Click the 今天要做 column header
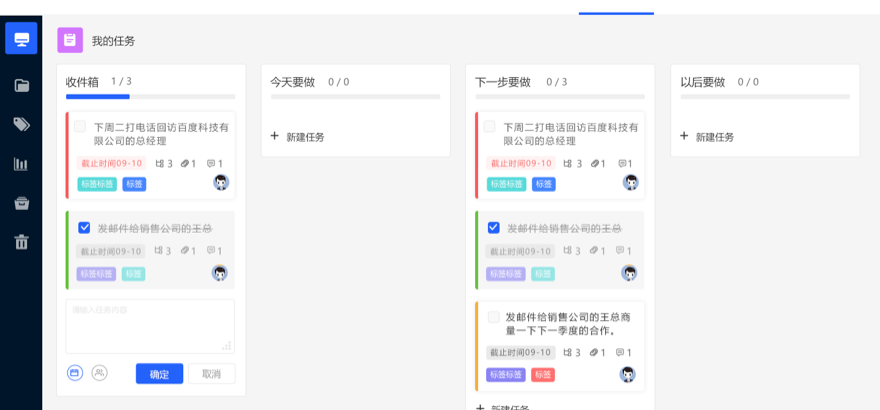This screenshot has width=880, height=410. click(x=292, y=82)
